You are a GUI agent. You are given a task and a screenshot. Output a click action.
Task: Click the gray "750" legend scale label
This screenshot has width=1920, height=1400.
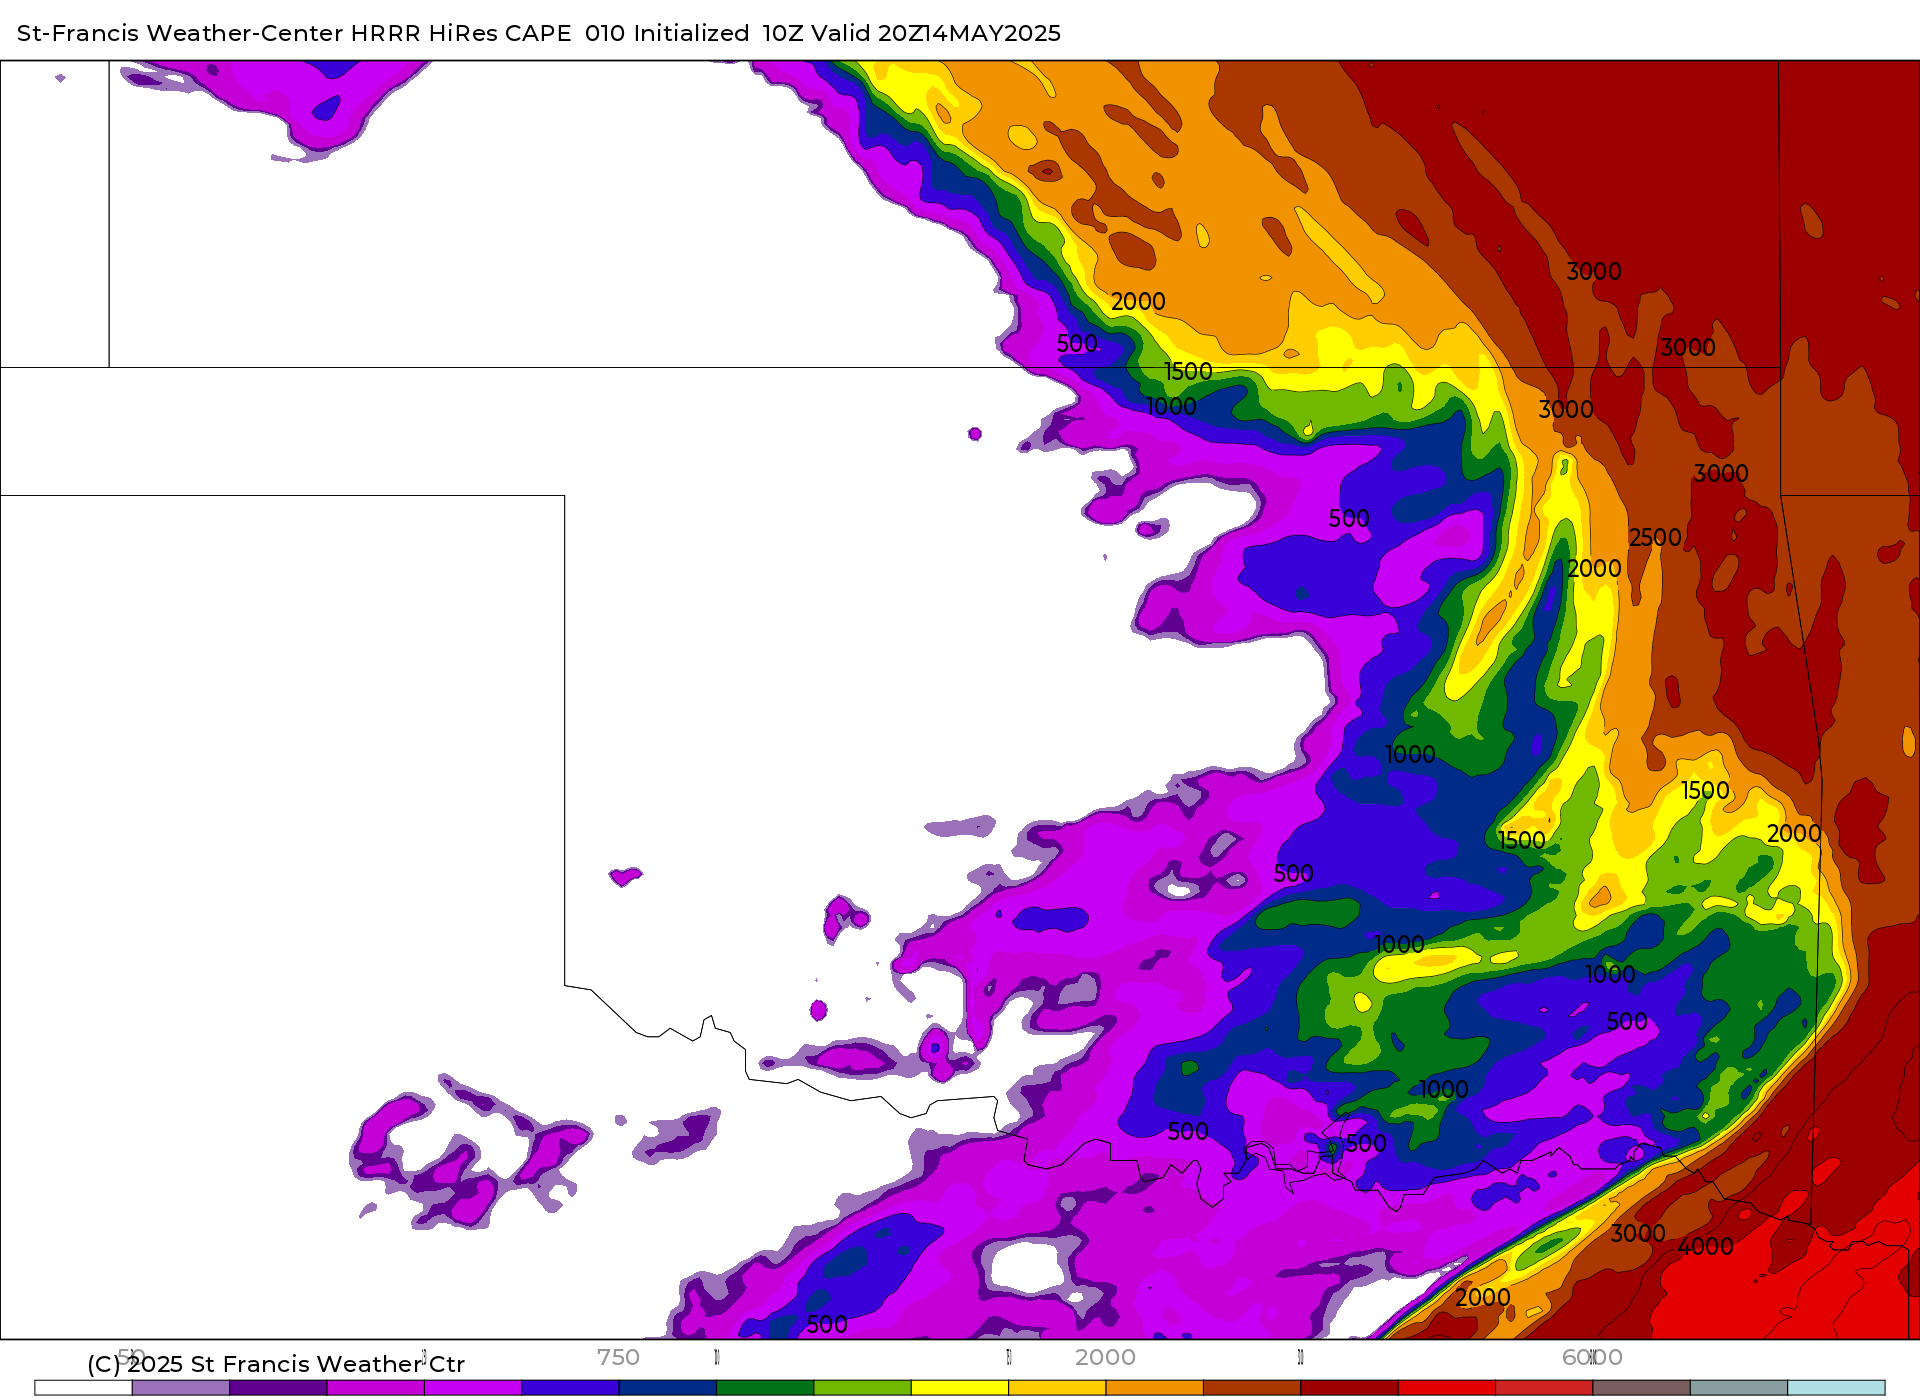click(618, 1357)
